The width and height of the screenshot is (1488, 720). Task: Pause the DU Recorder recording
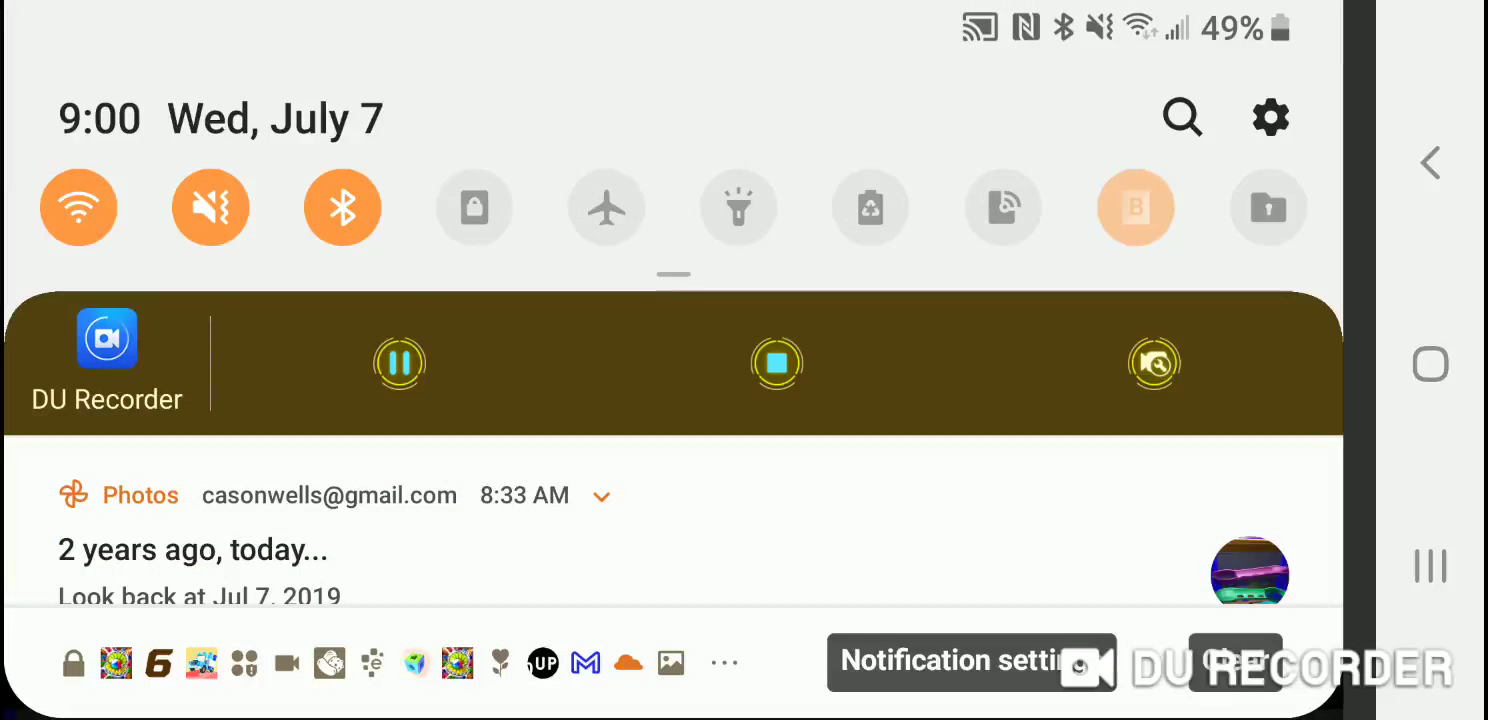(x=399, y=363)
